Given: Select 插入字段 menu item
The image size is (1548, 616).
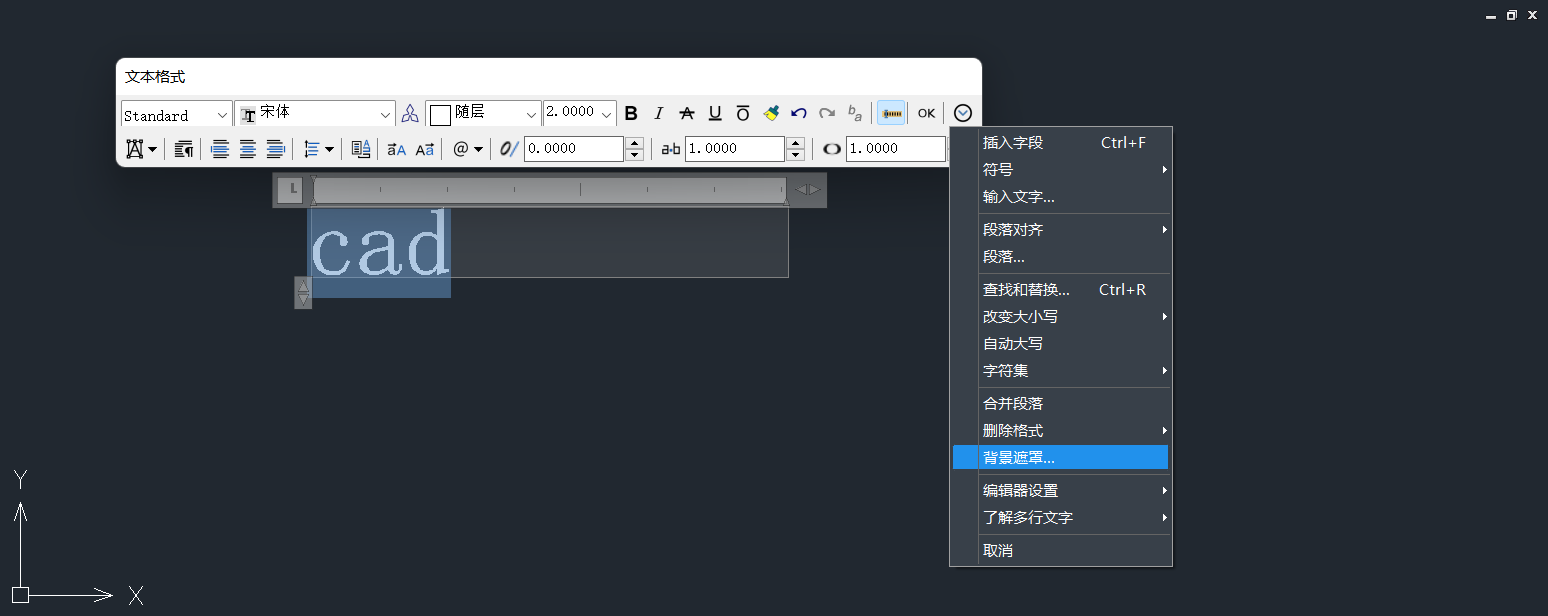Looking at the screenshot, I should pyautogui.click(x=1061, y=143).
